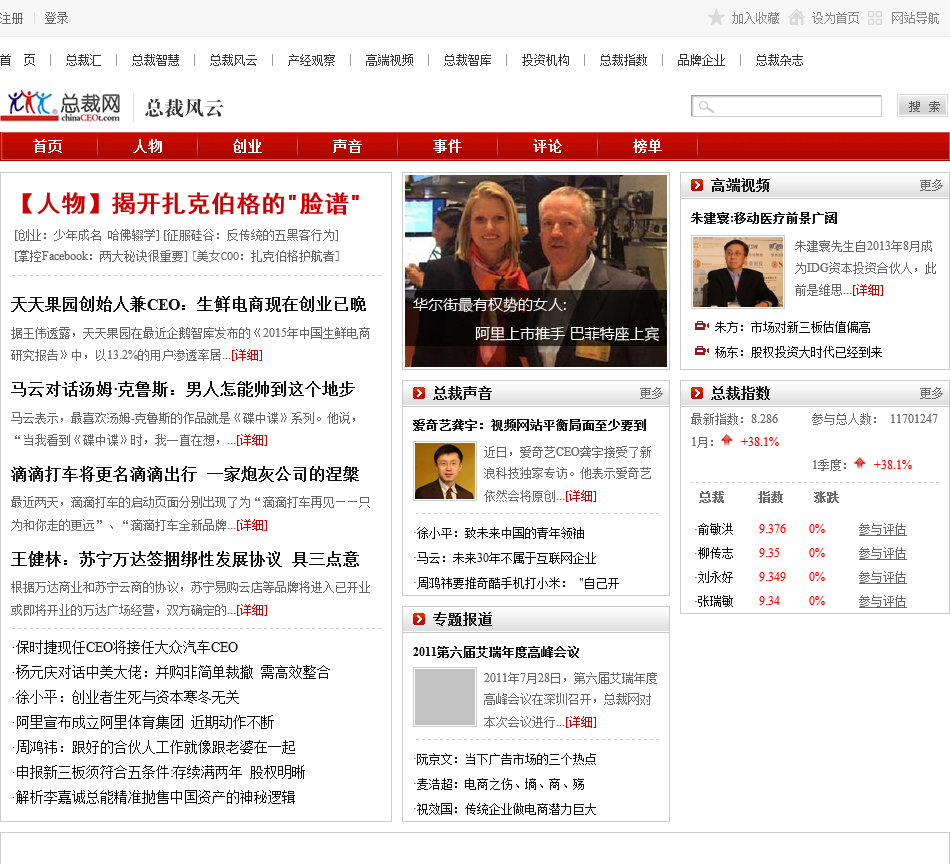Open 徐小平：创业者生死与资本寒冬无关
The width and height of the screenshot is (950, 864).
coord(127,697)
